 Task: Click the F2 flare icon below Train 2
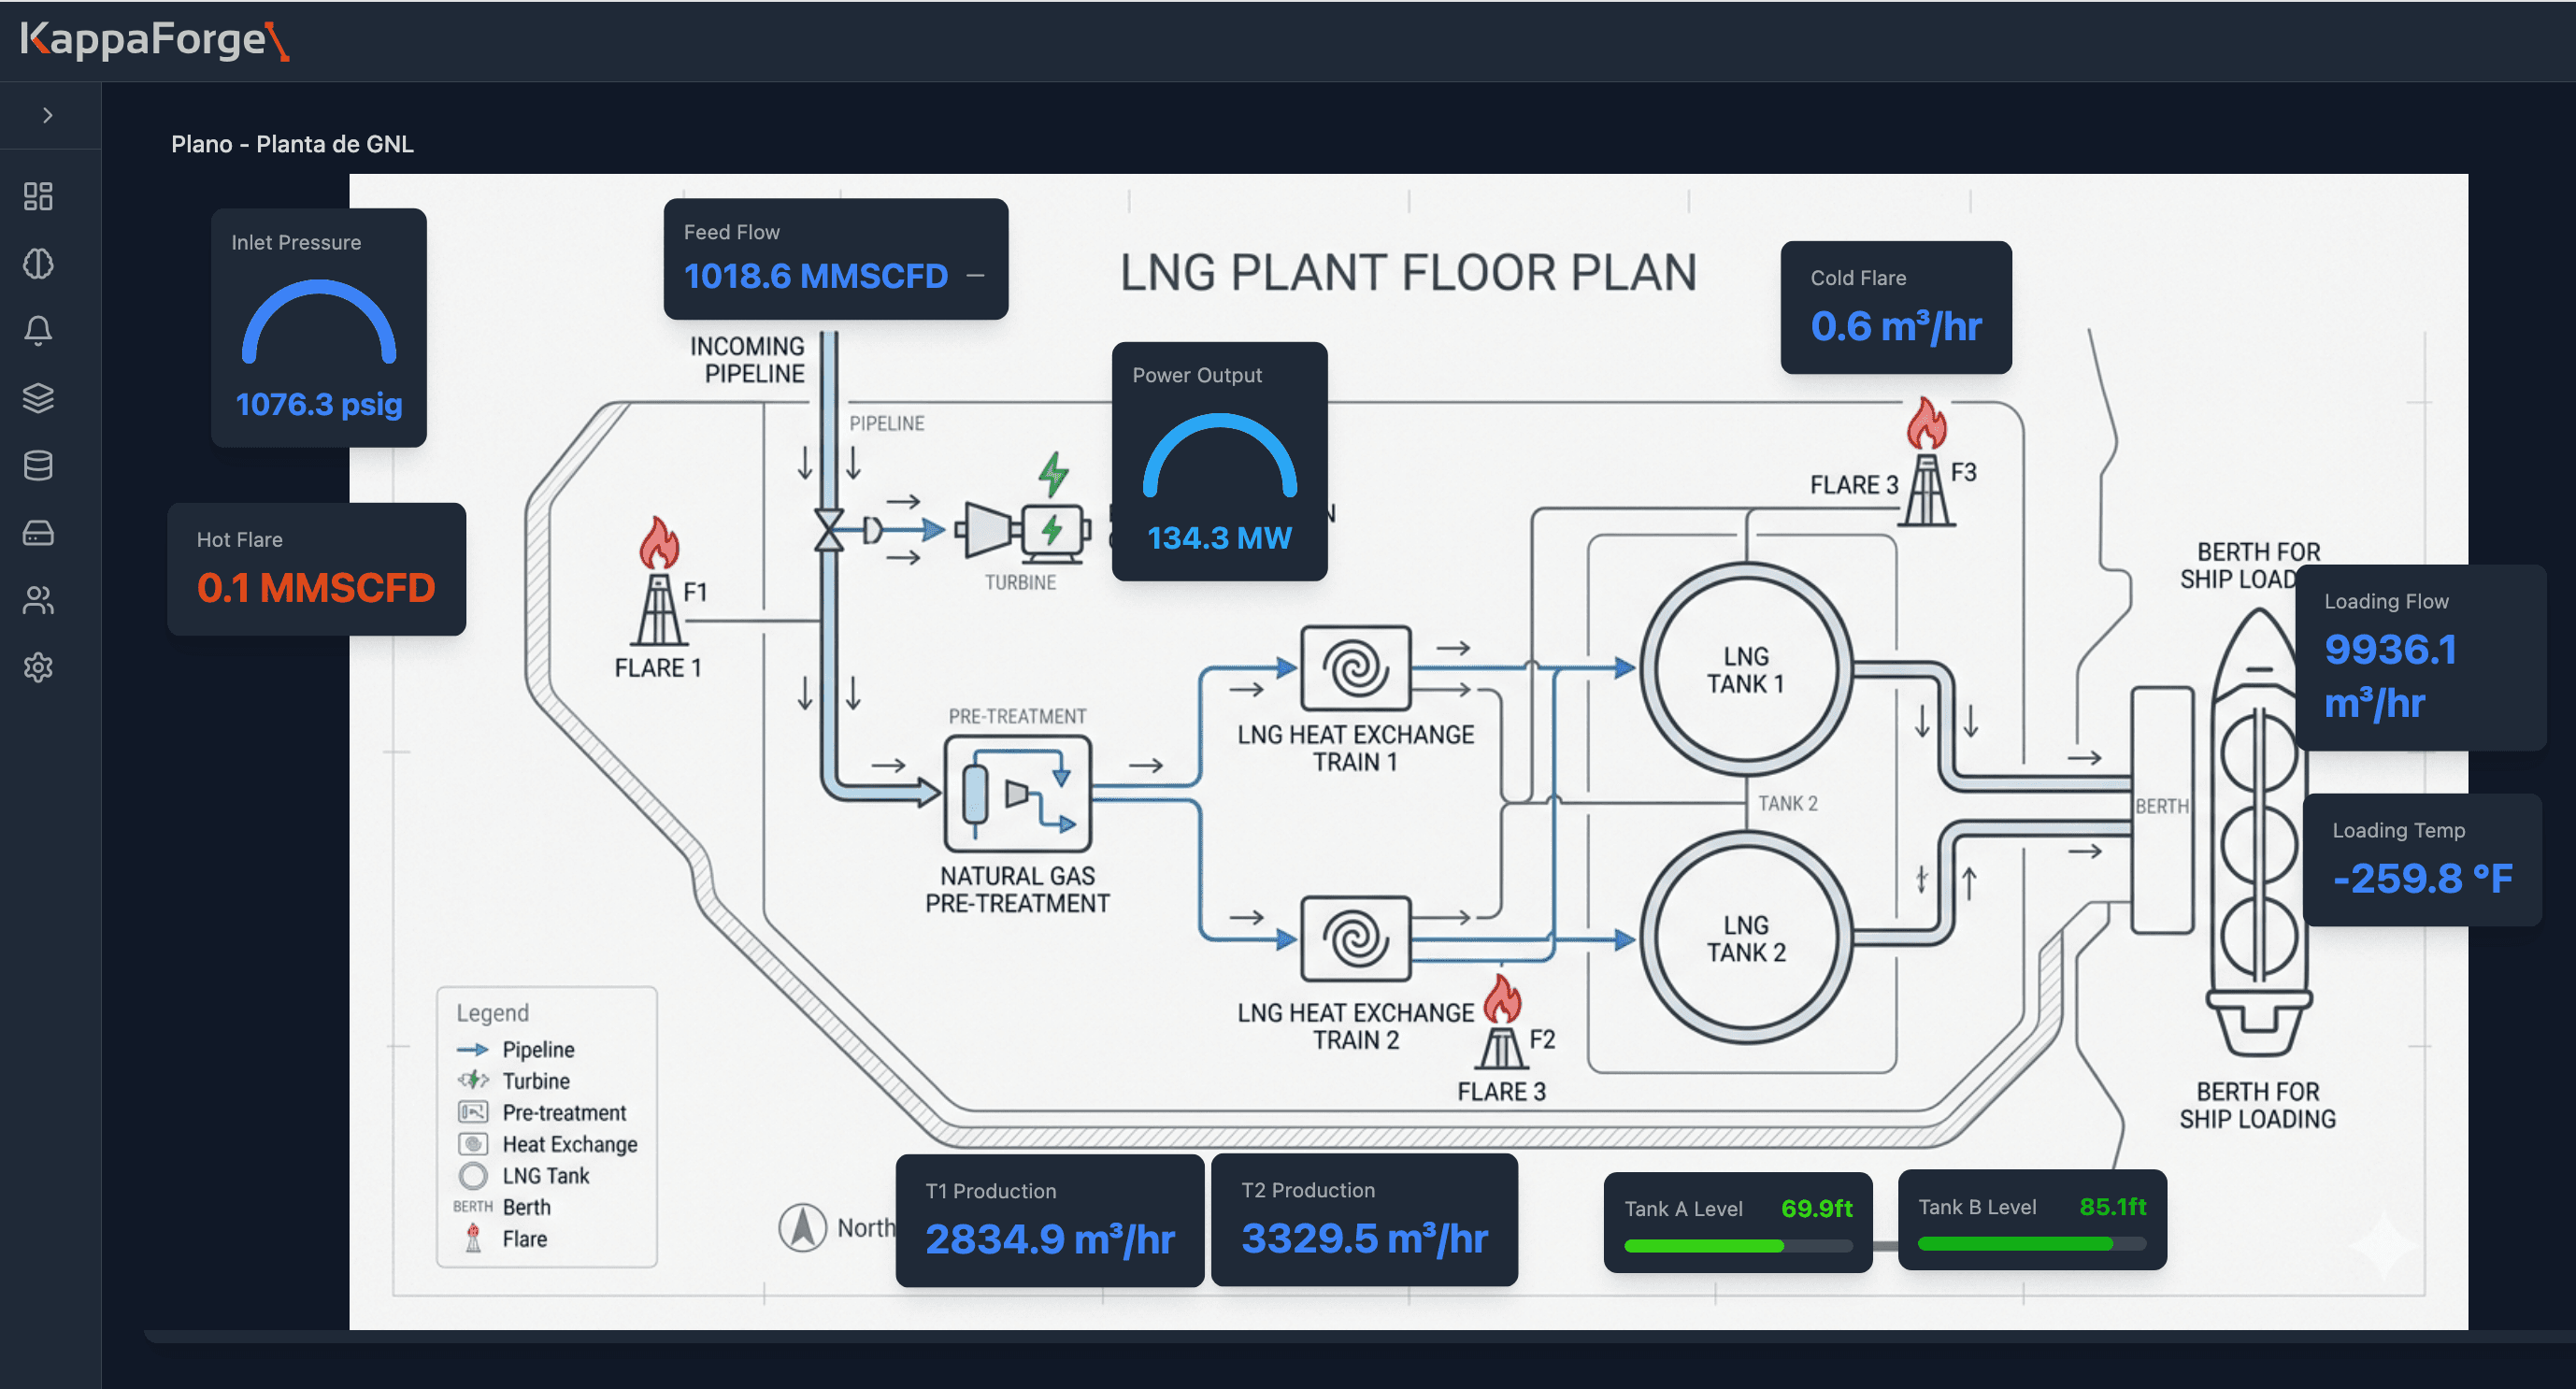(1501, 1023)
